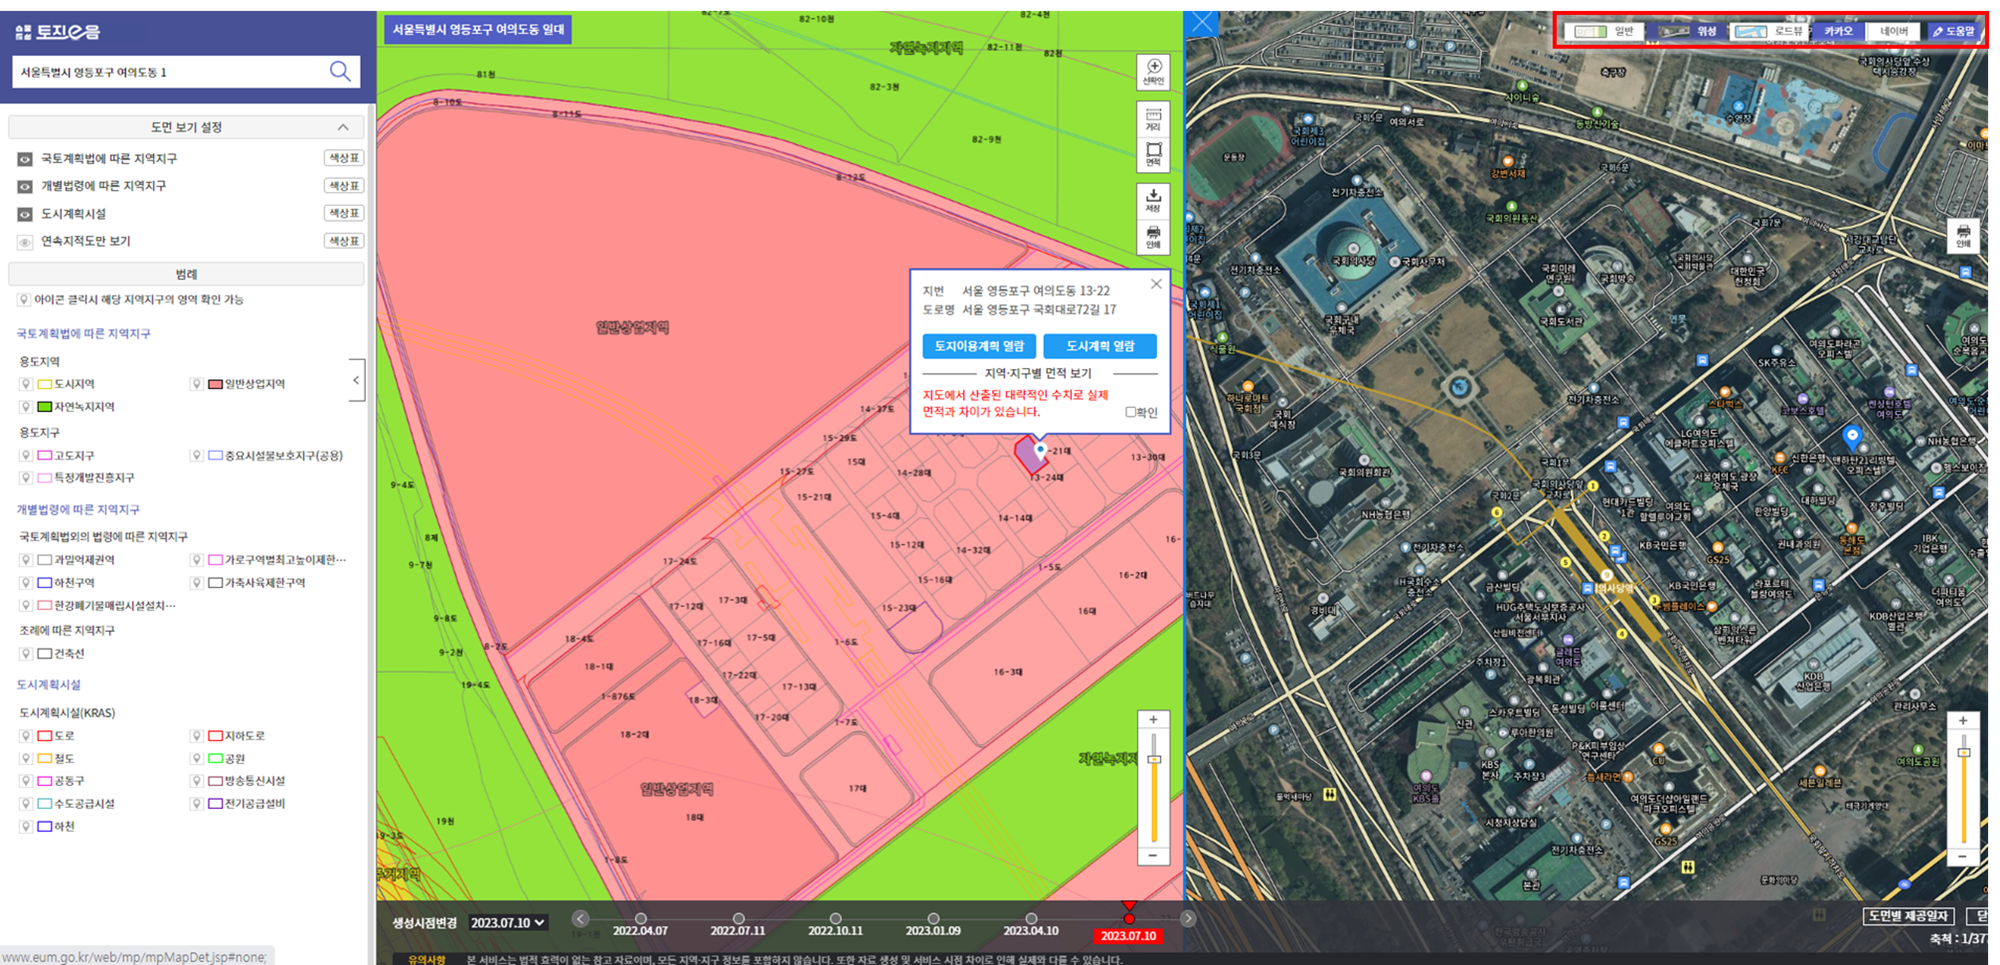The image size is (2000, 965).
Task: Click 자연녹지지역 green color swatch
Action: (44, 407)
